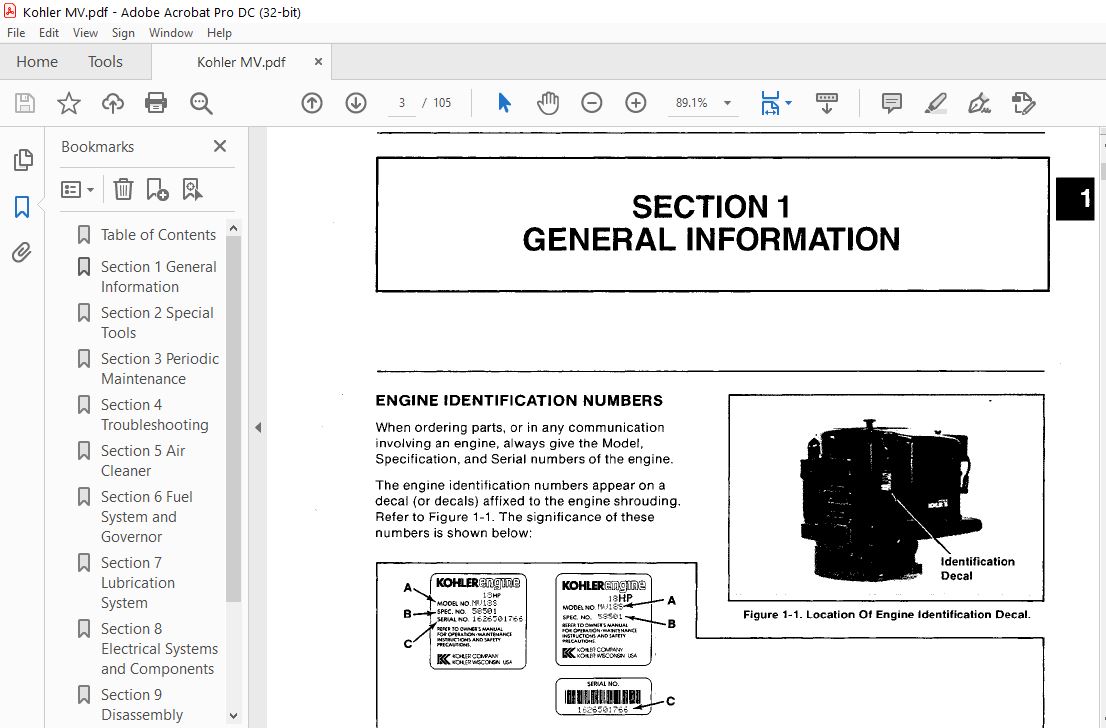1106x728 pixels.
Task: Zoom out with the minus icon
Action: click(591, 103)
